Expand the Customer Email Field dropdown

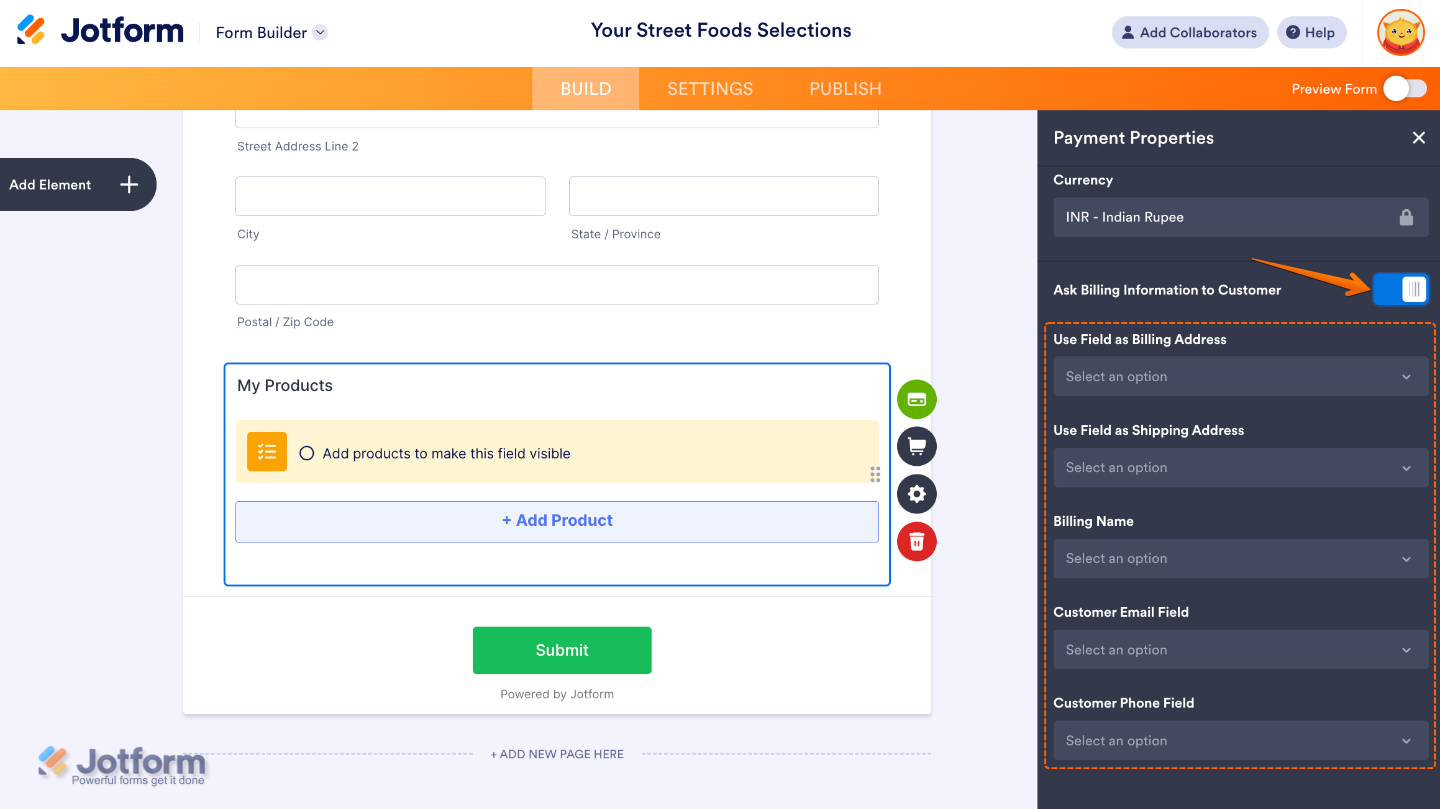point(1240,649)
